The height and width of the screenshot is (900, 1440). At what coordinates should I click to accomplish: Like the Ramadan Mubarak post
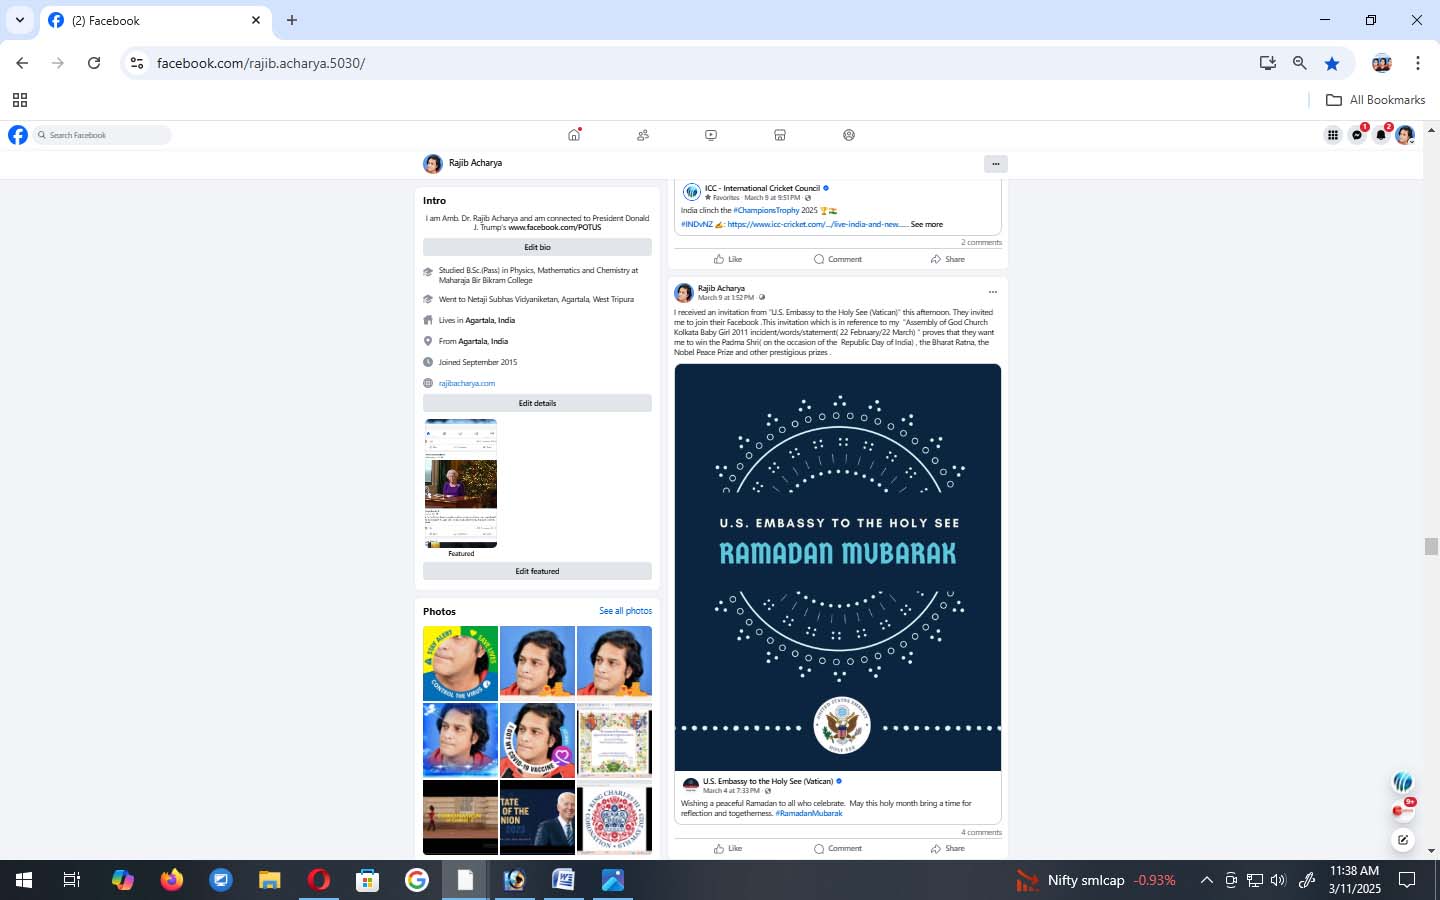[x=728, y=848]
